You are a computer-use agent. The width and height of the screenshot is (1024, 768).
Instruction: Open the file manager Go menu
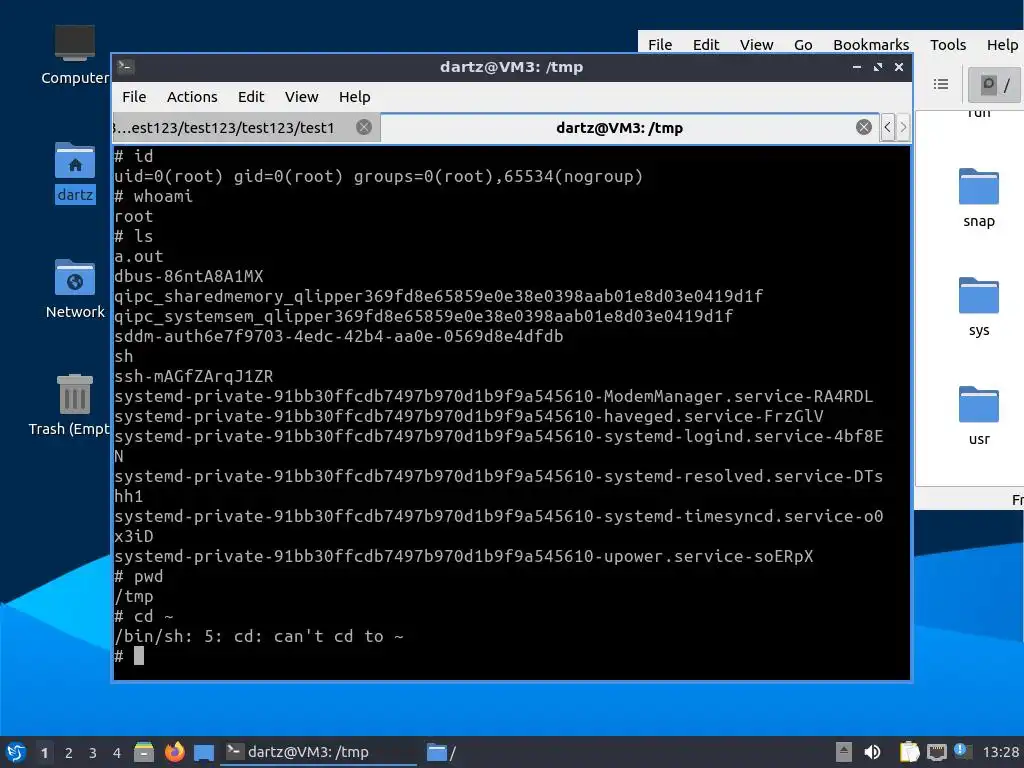[803, 44]
